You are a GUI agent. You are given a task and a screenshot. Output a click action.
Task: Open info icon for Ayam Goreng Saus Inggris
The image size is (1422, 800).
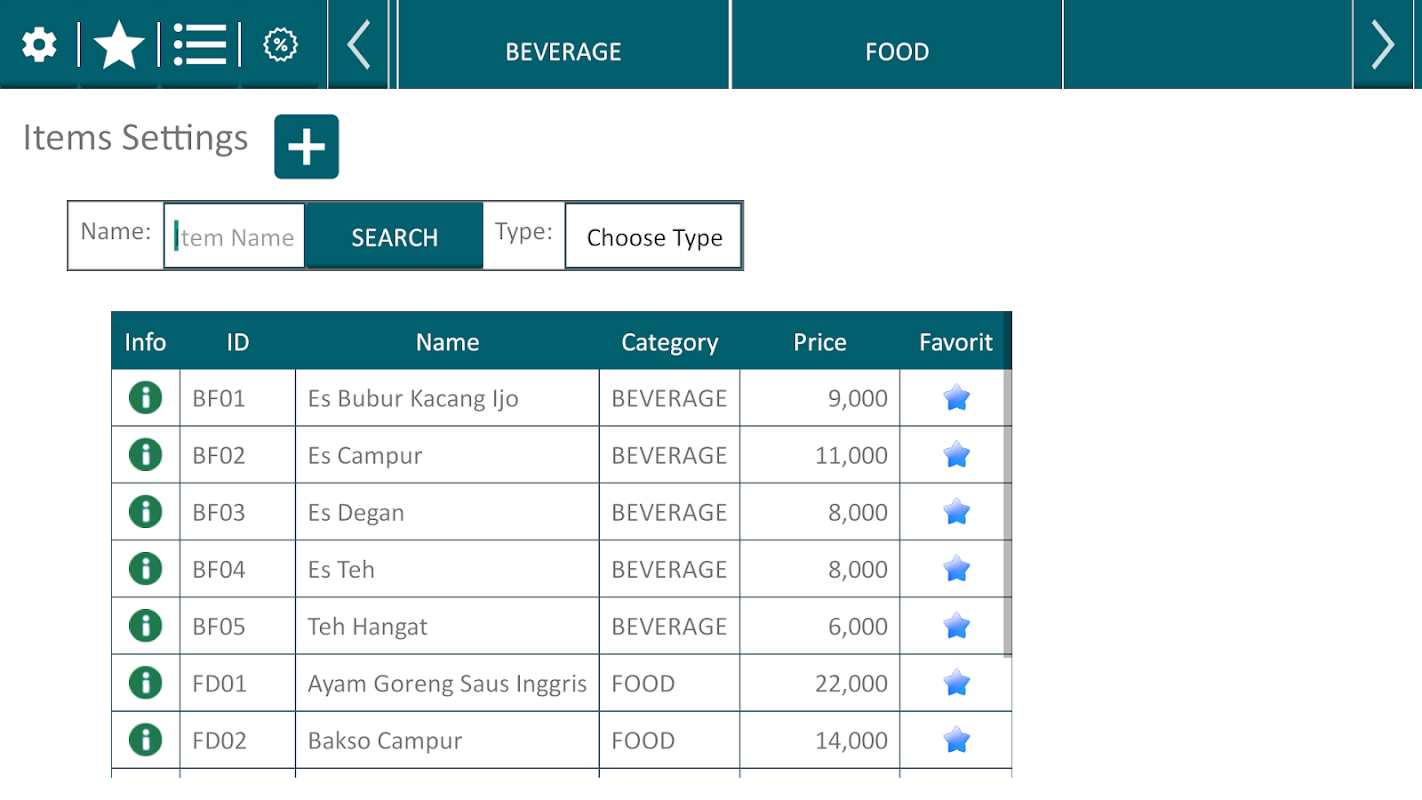(146, 684)
